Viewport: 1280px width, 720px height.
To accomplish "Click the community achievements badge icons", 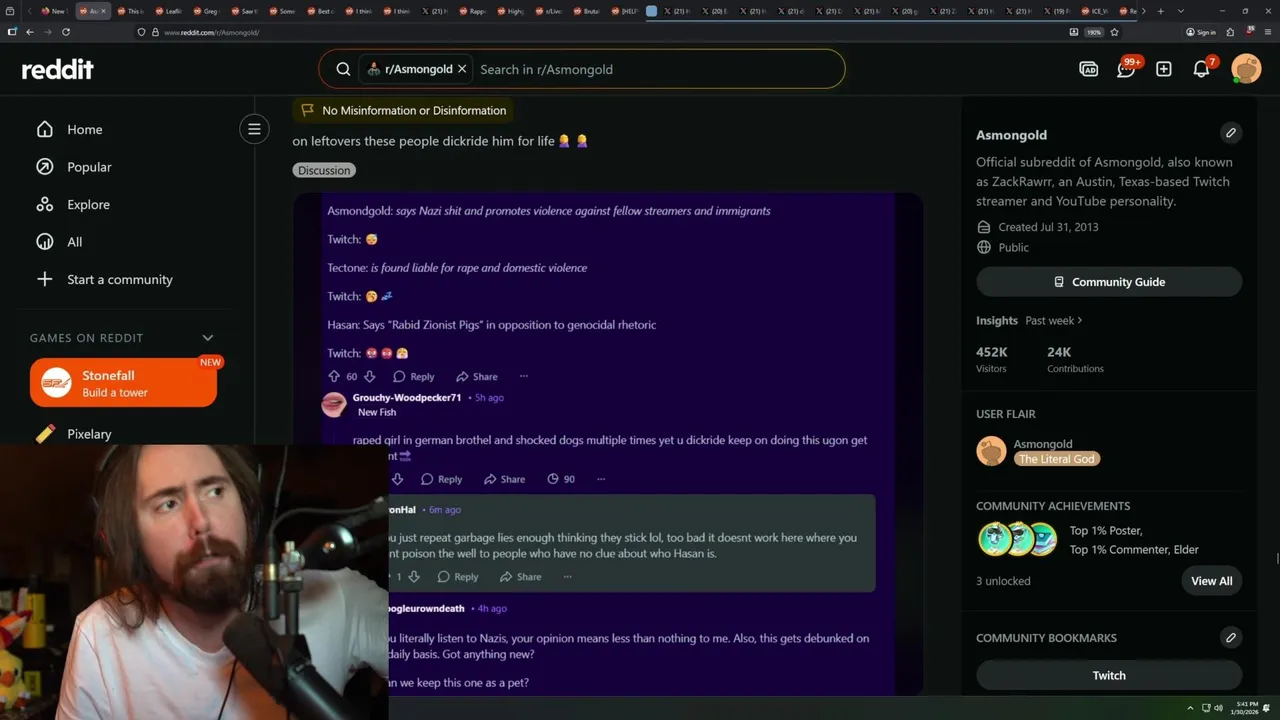I will [1018, 540].
